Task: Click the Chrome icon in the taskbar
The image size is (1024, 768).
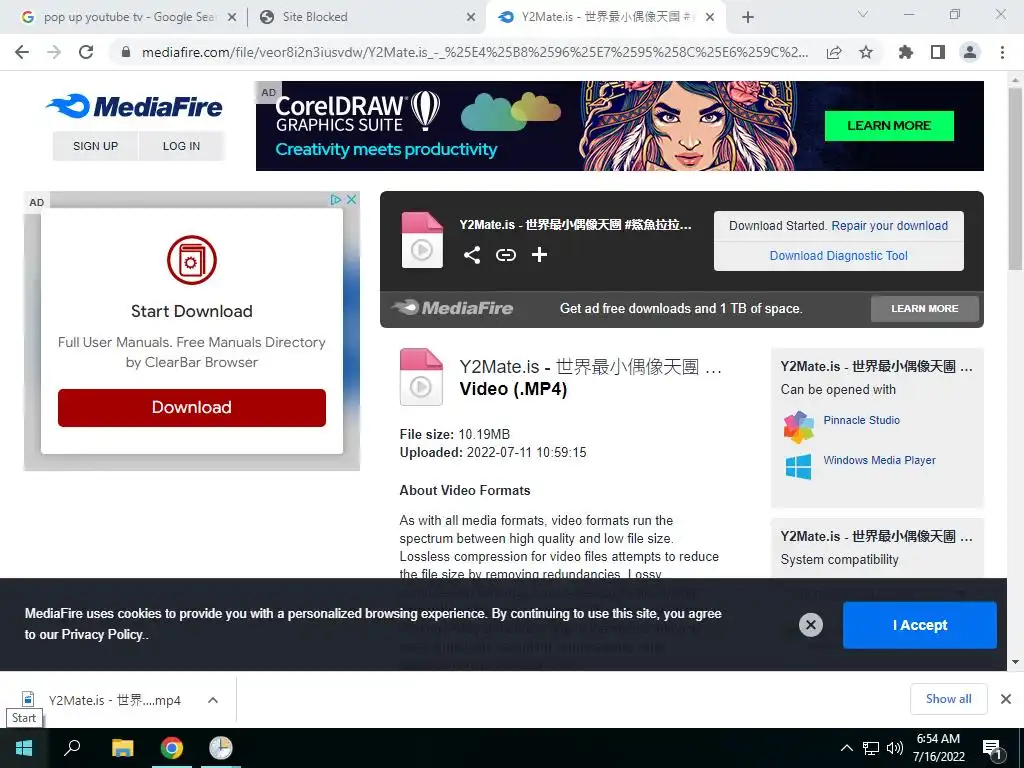Action: coord(172,748)
